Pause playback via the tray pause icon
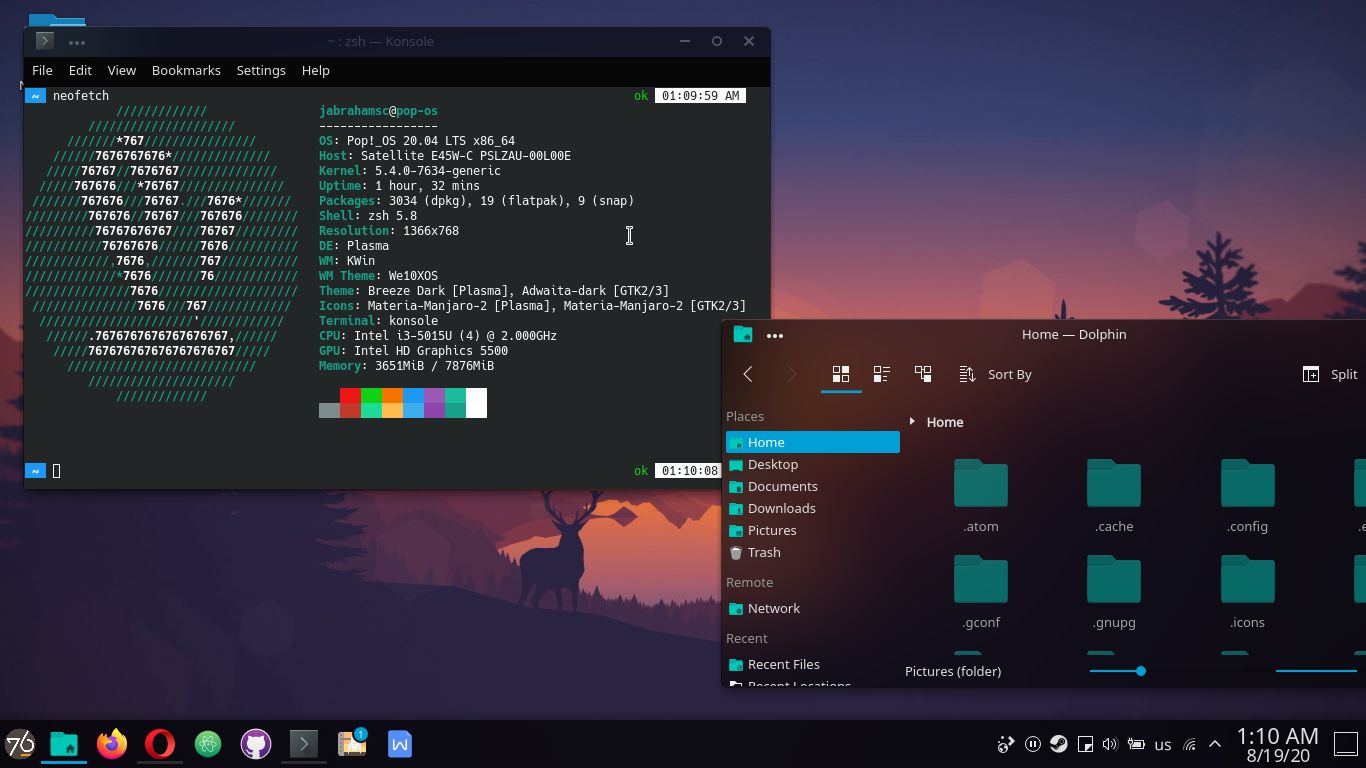Screen dimensions: 1366x768 1033,744
